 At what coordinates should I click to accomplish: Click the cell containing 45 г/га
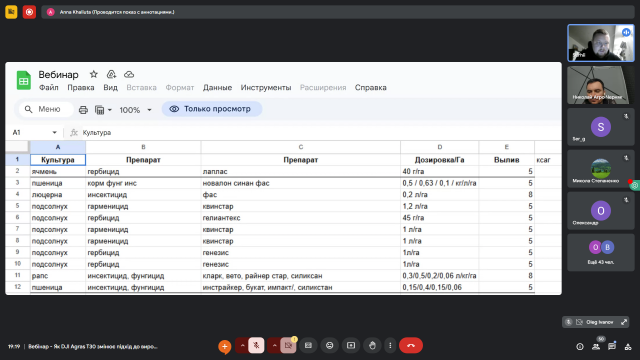pos(440,218)
